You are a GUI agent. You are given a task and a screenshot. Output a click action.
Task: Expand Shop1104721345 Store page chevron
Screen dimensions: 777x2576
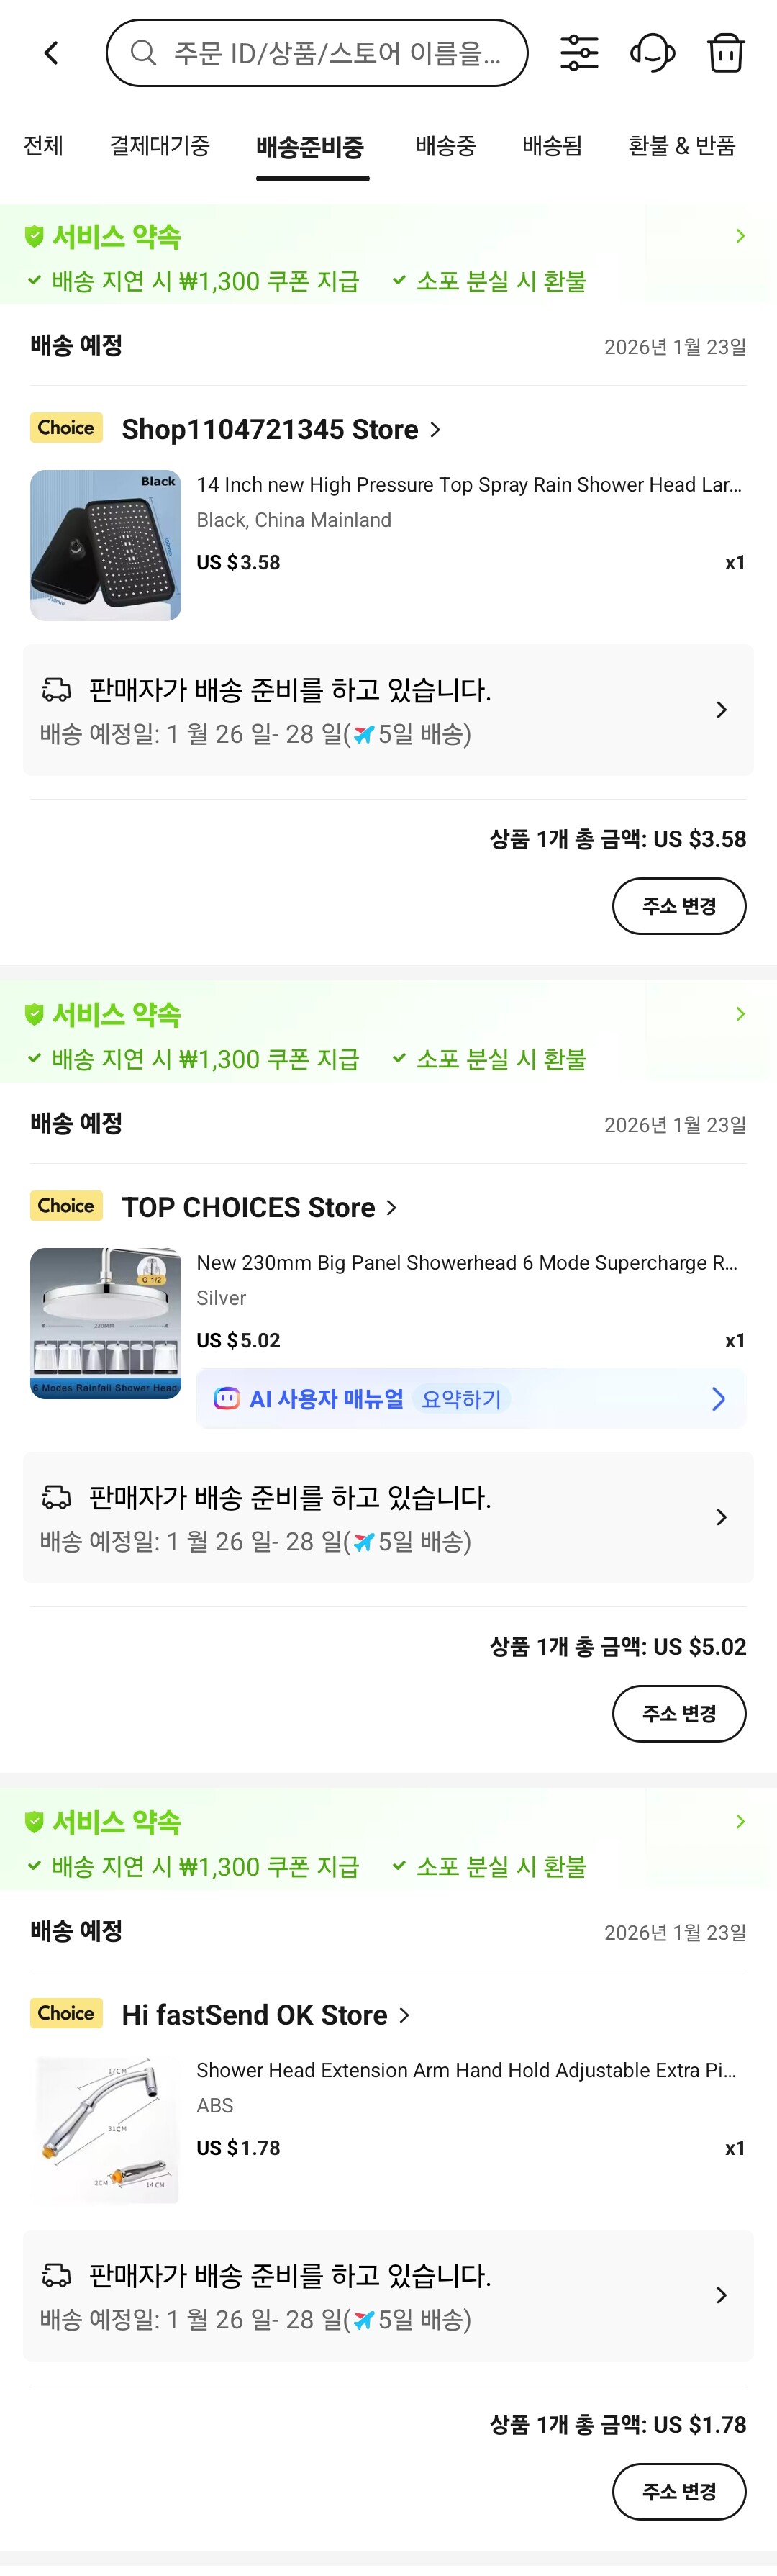pos(436,429)
